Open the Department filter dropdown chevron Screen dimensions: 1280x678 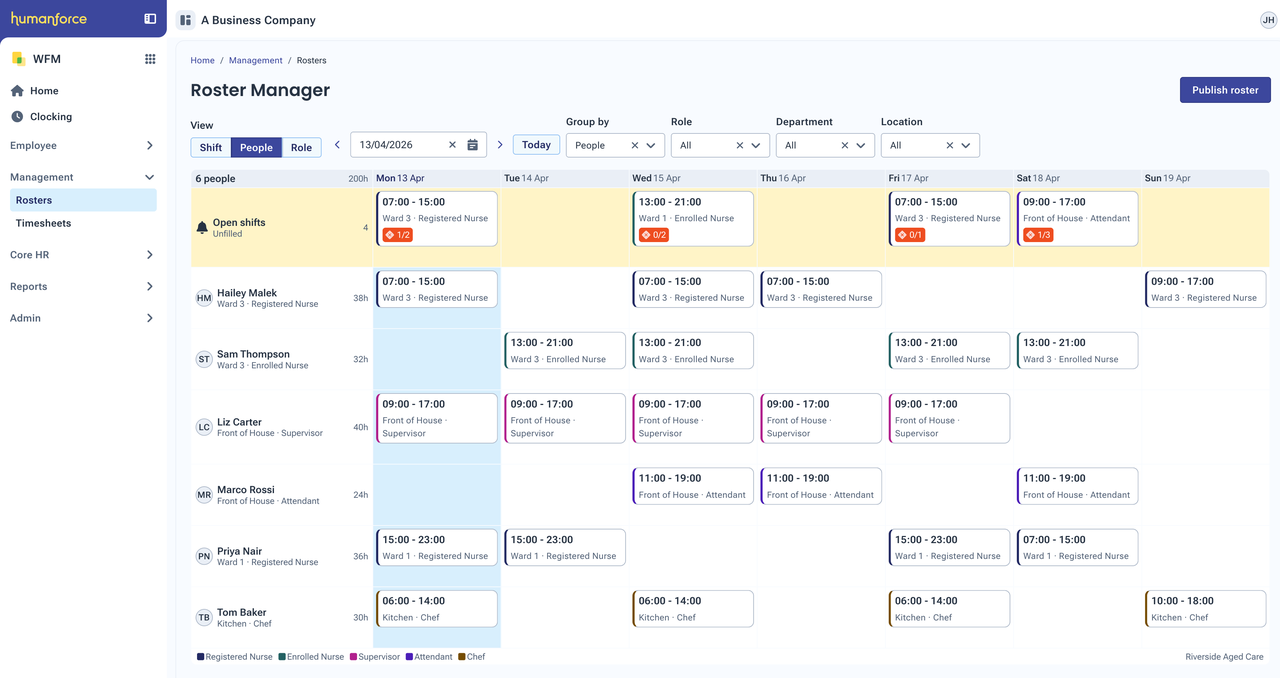tap(861, 146)
